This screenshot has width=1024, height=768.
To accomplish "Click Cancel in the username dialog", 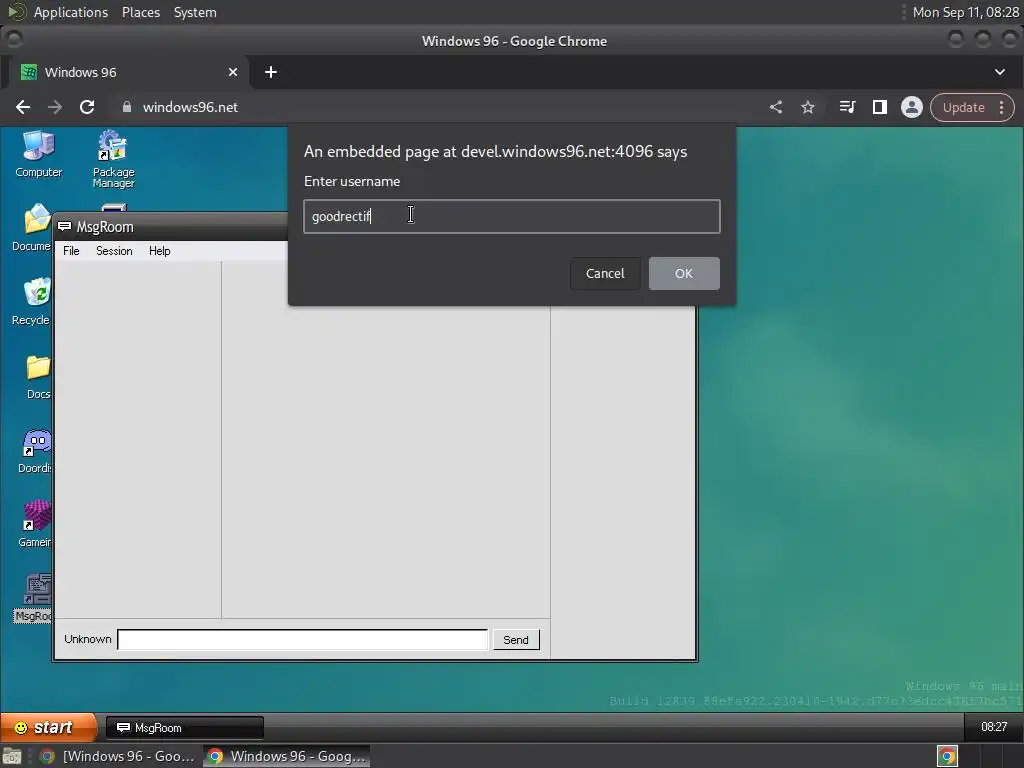I will (605, 273).
